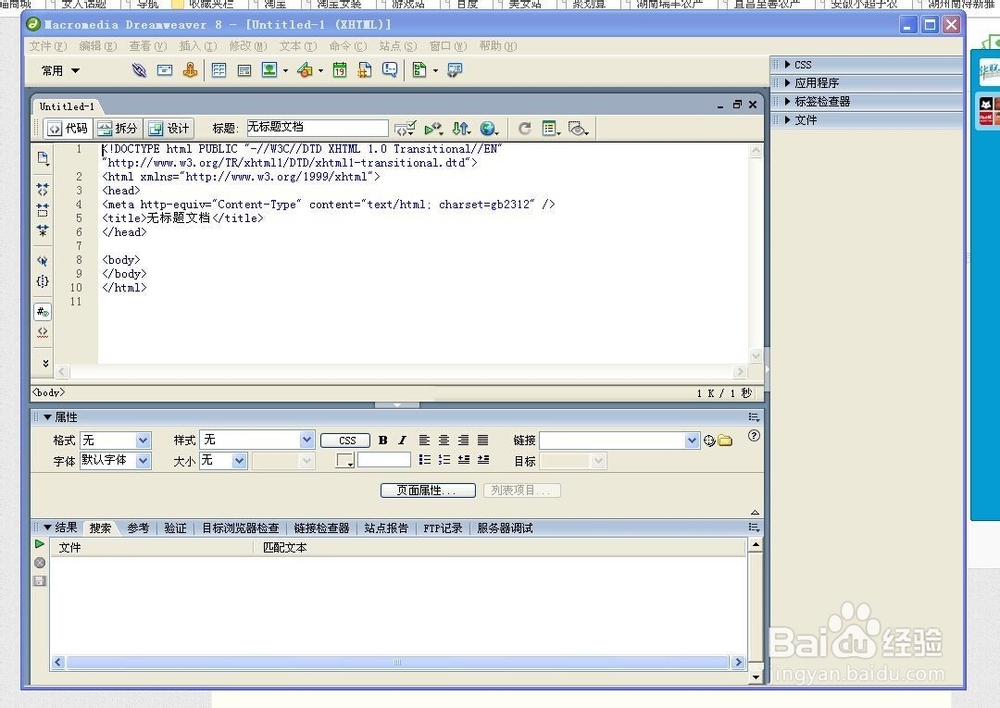The height and width of the screenshot is (708, 1000).
Task: Collapse the 属性 Properties panel
Action: tap(48, 417)
